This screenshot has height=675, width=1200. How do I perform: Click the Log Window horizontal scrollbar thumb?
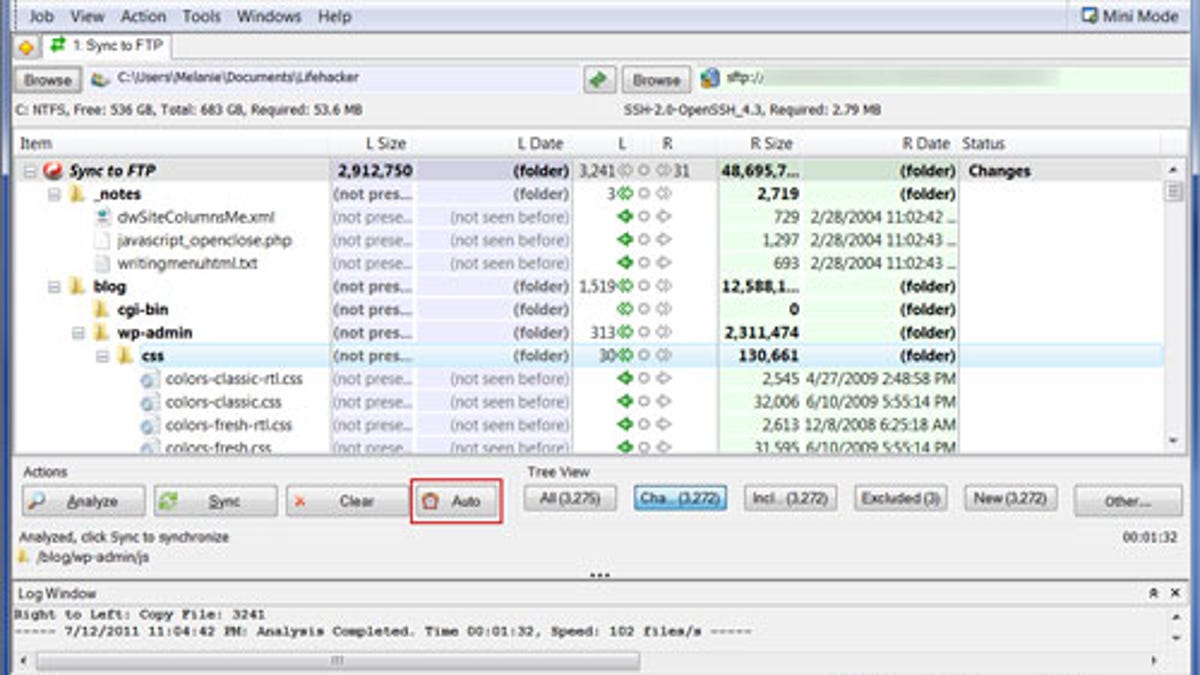[x=337, y=661]
